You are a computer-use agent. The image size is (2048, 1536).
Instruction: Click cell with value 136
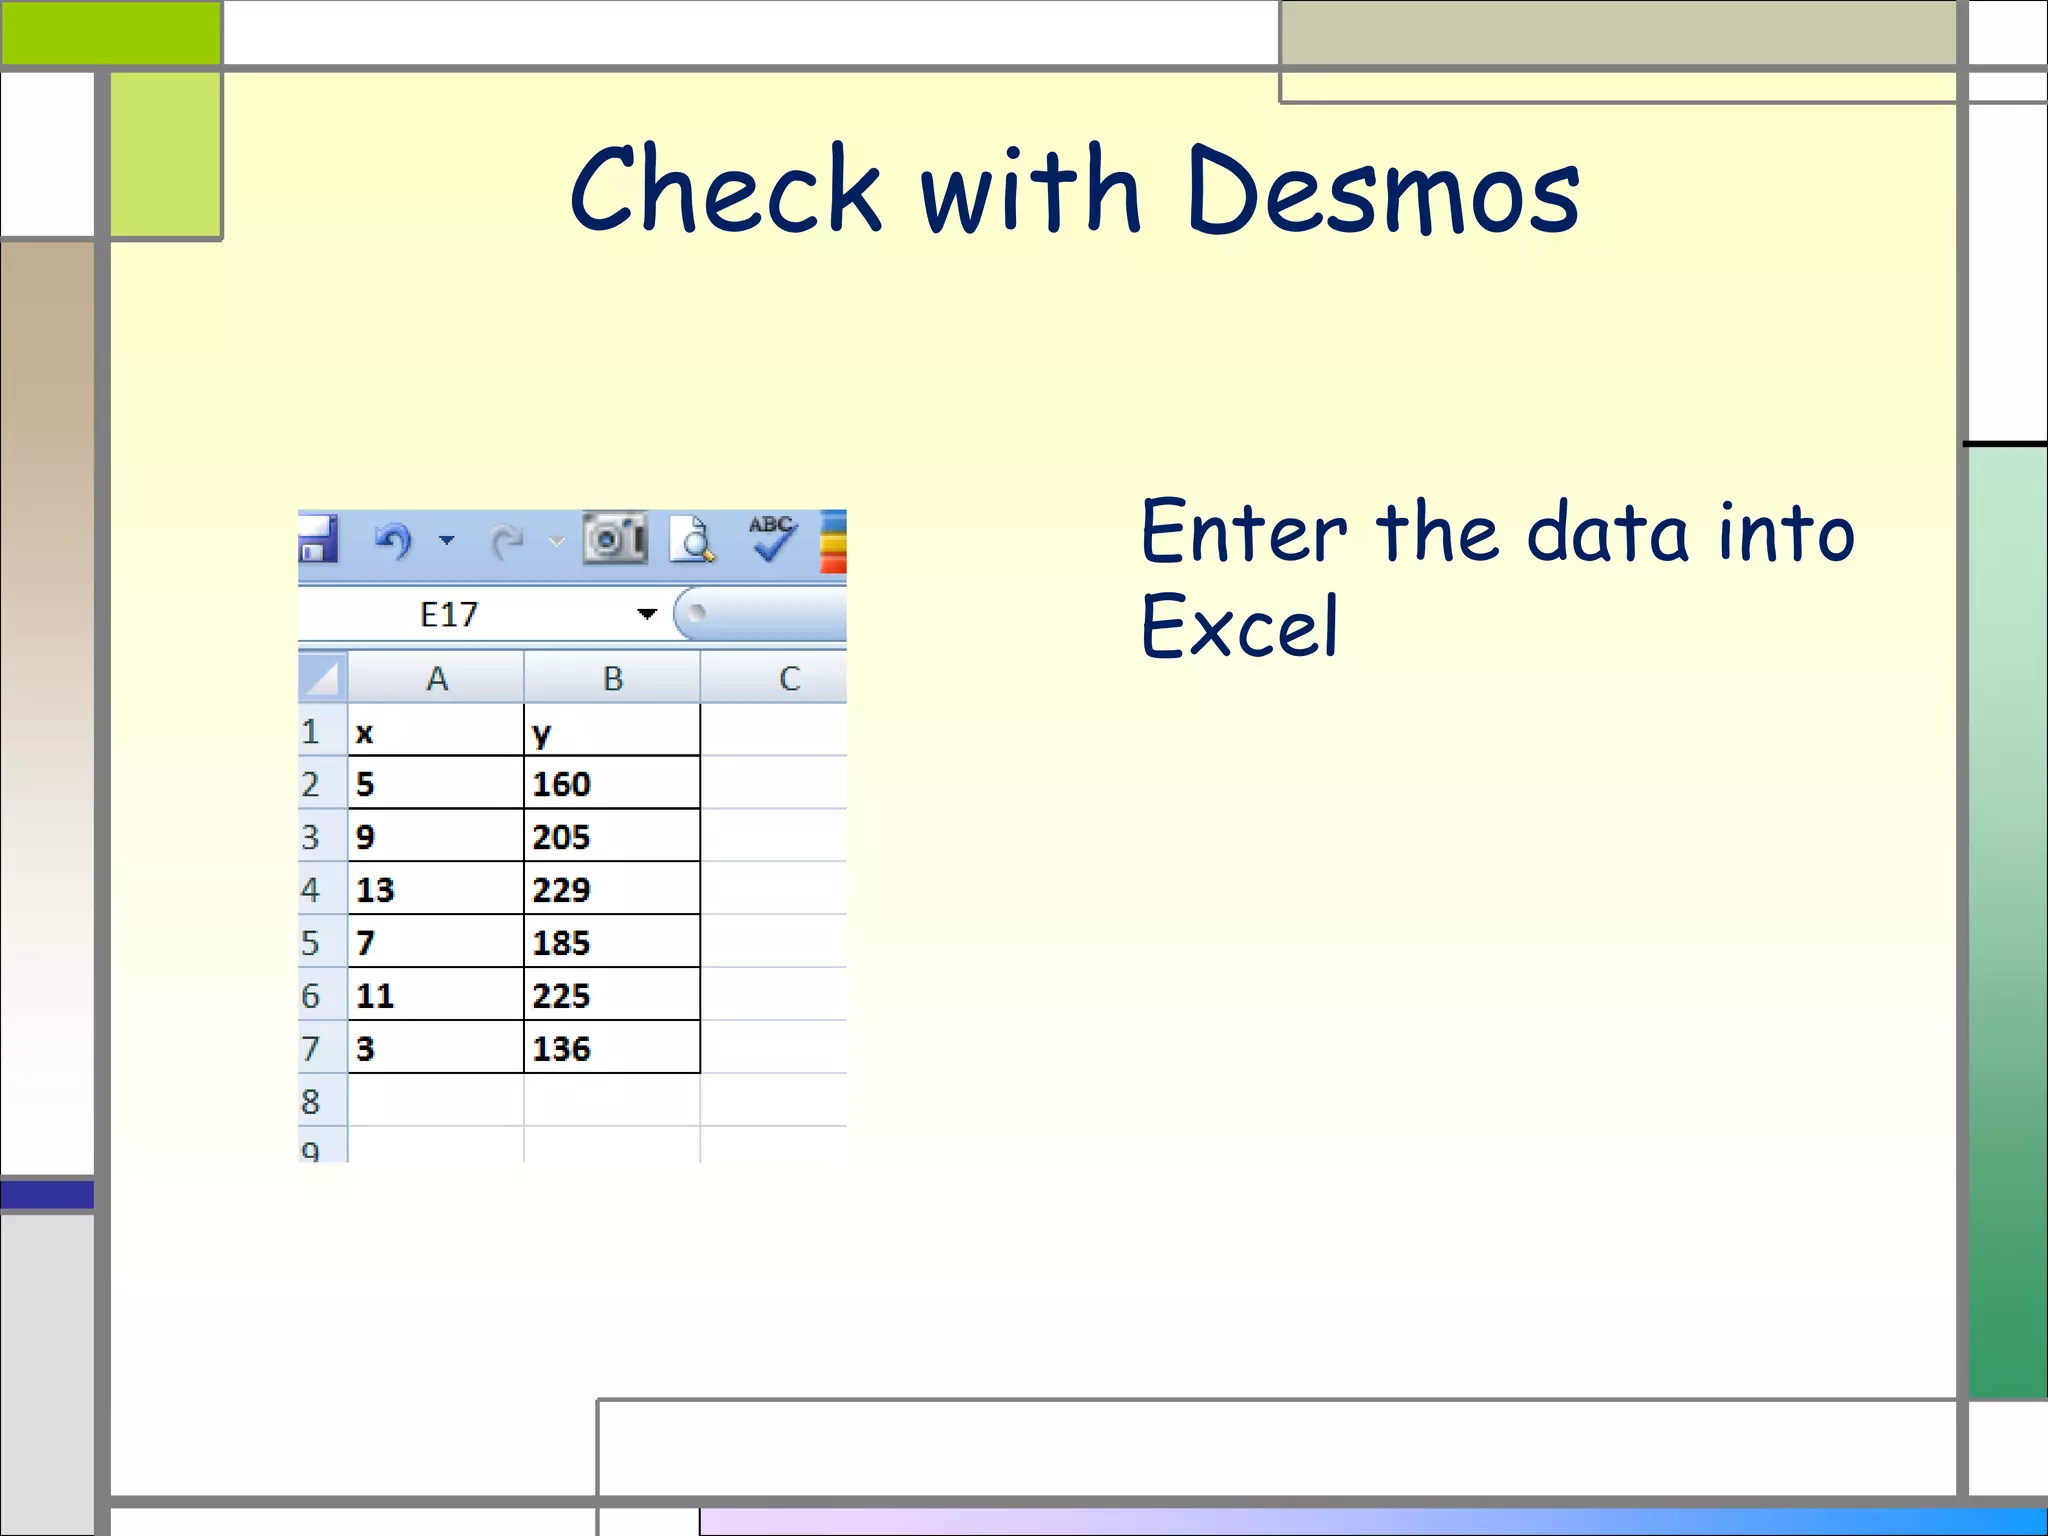(x=612, y=1048)
